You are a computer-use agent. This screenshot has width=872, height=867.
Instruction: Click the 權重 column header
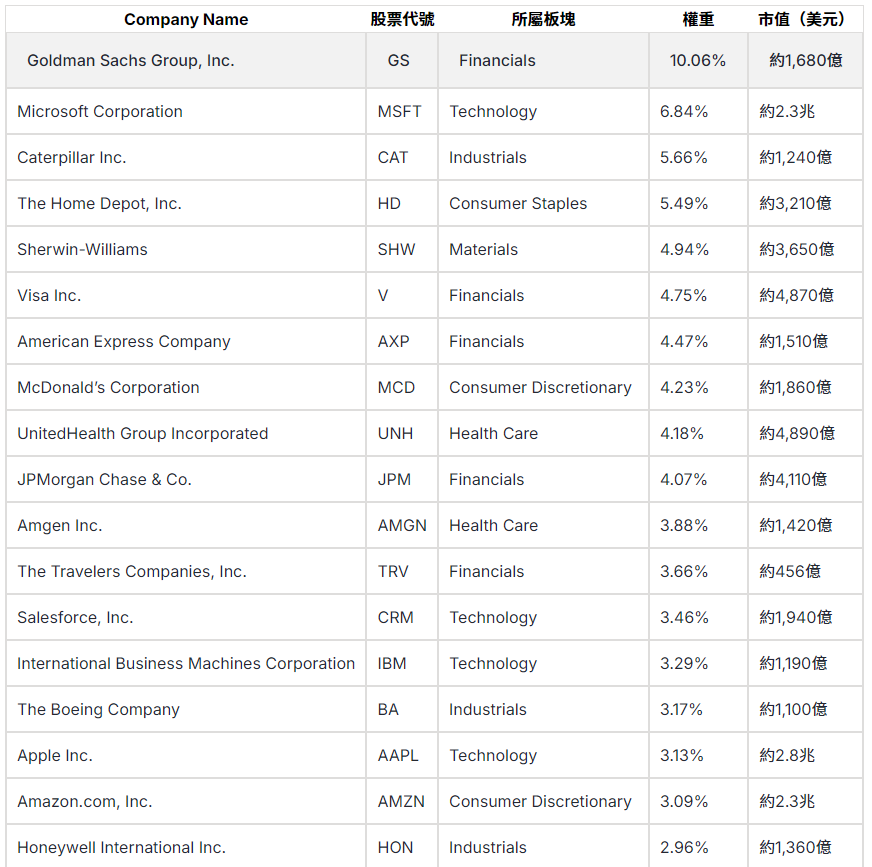tap(698, 19)
